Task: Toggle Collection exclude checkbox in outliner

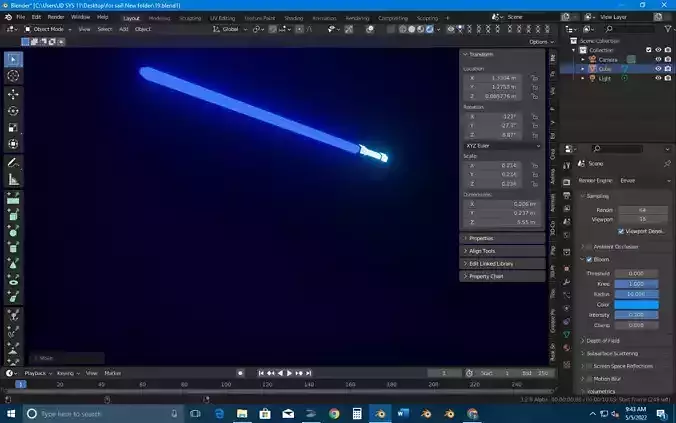Action: pyautogui.click(x=648, y=50)
